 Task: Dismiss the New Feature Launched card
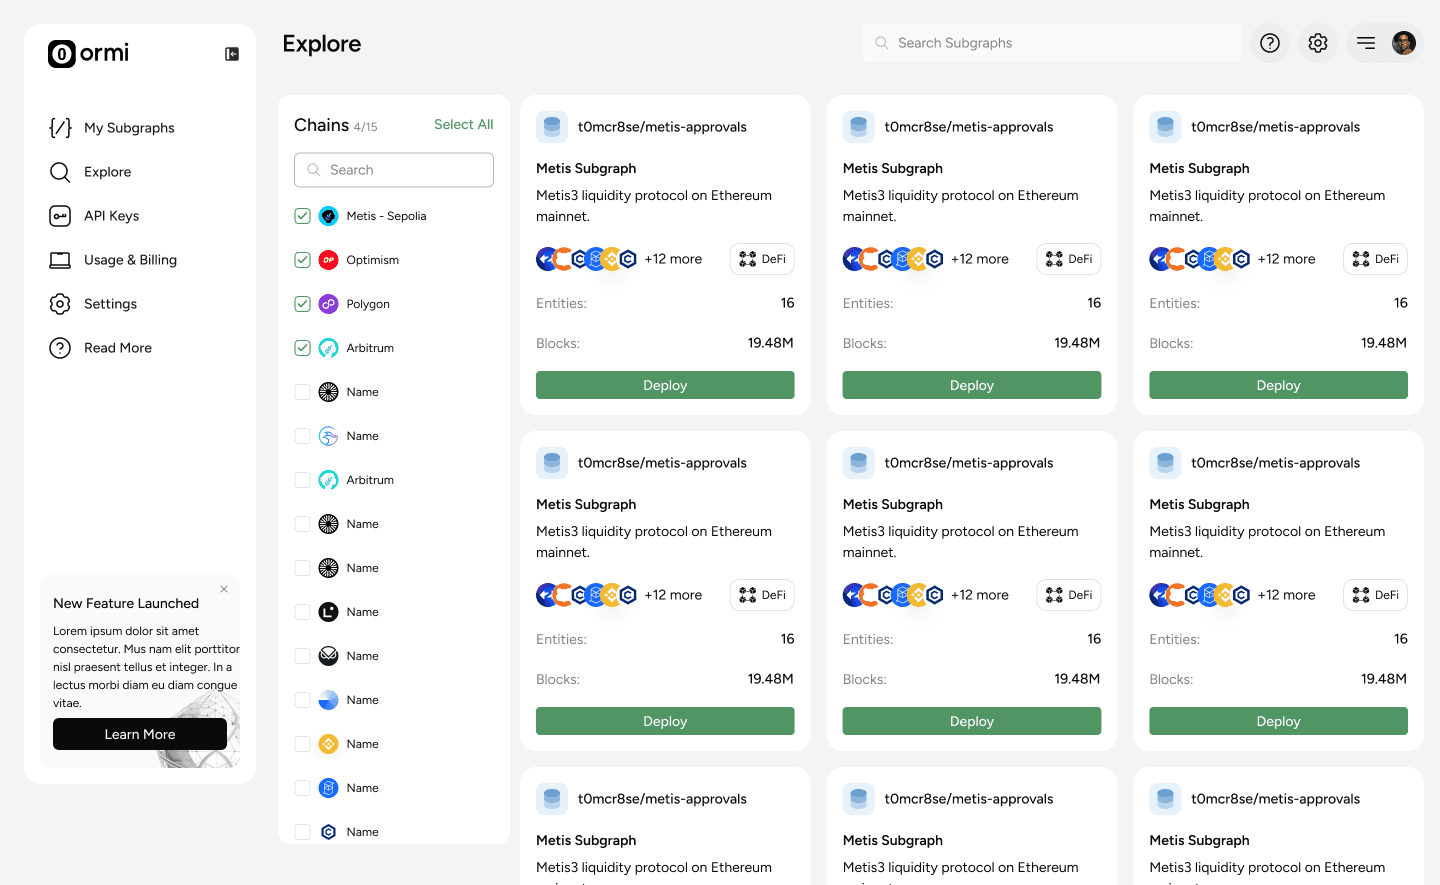click(224, 589)
